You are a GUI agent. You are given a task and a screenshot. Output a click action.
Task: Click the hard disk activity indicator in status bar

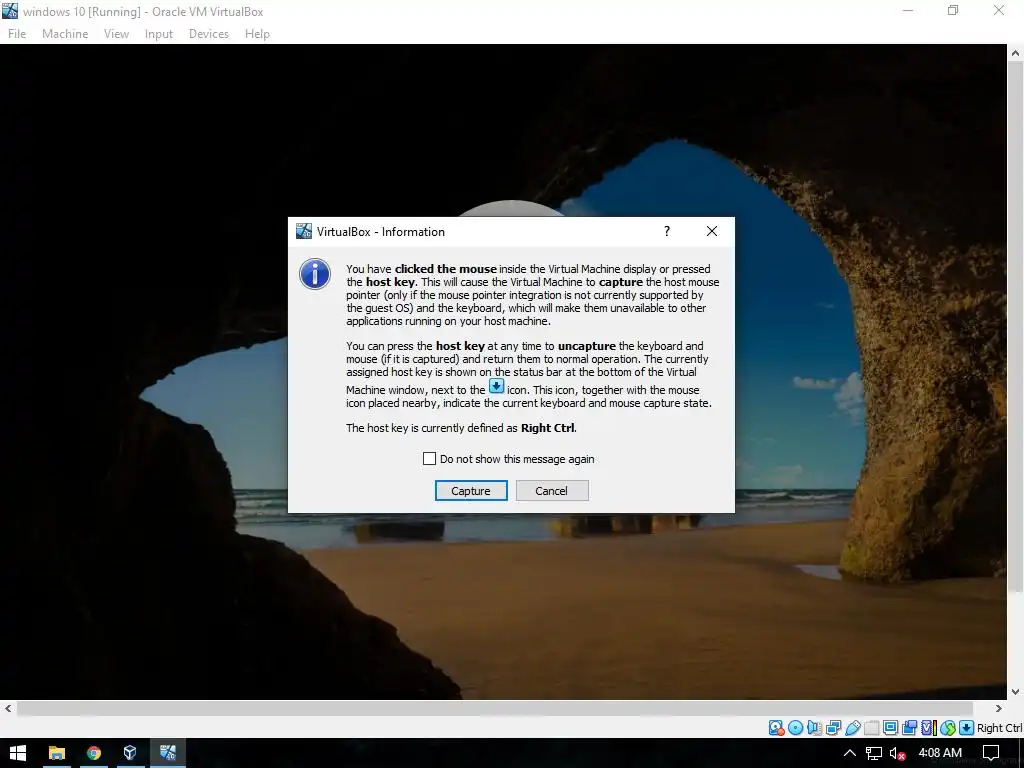point(776,728)
